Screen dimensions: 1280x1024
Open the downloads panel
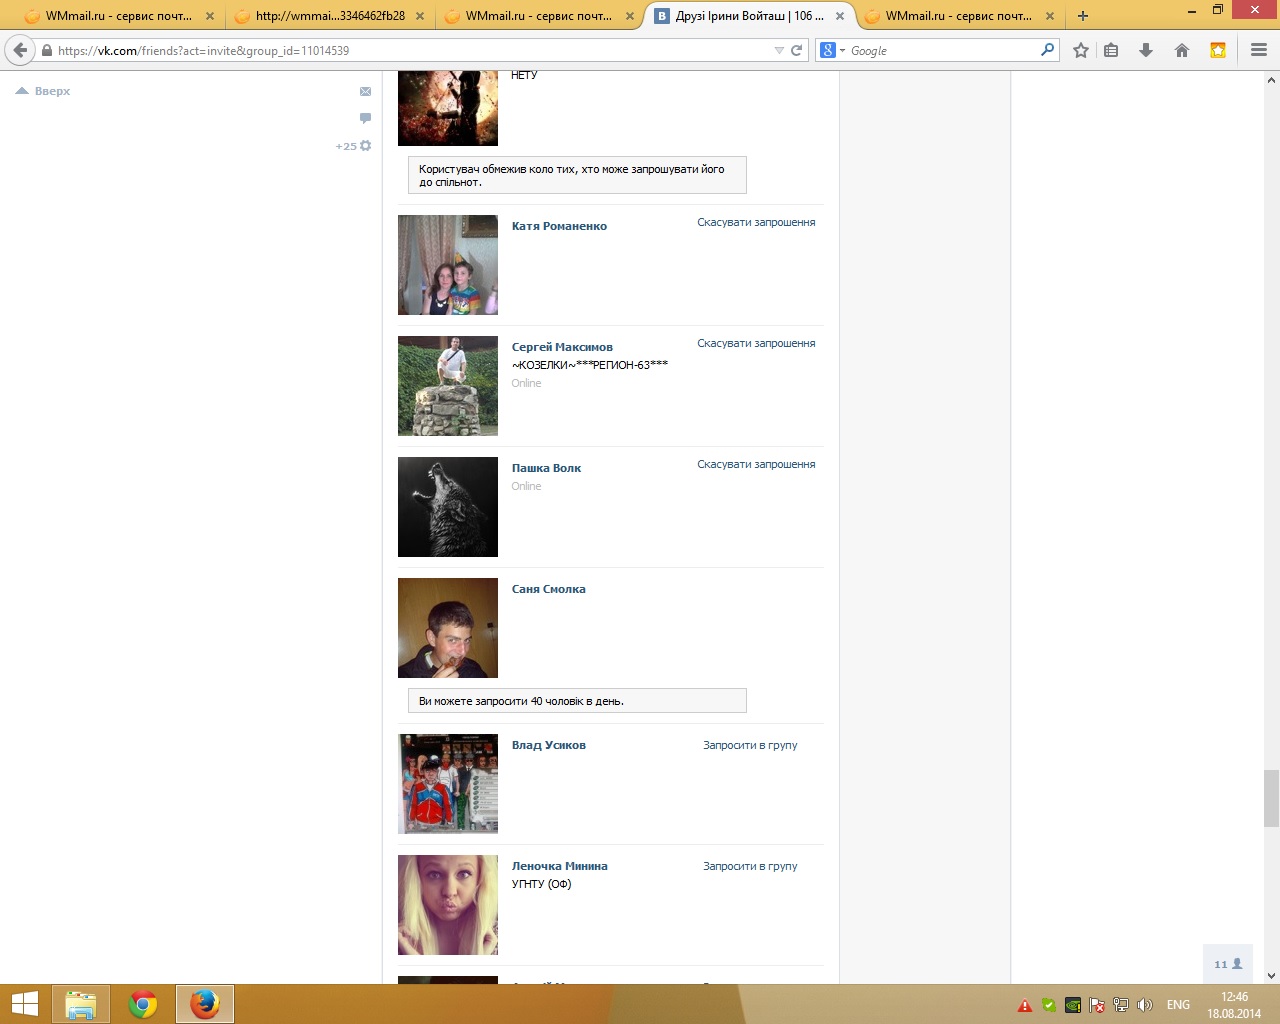pyautogui.click(x=1146, y=50)
